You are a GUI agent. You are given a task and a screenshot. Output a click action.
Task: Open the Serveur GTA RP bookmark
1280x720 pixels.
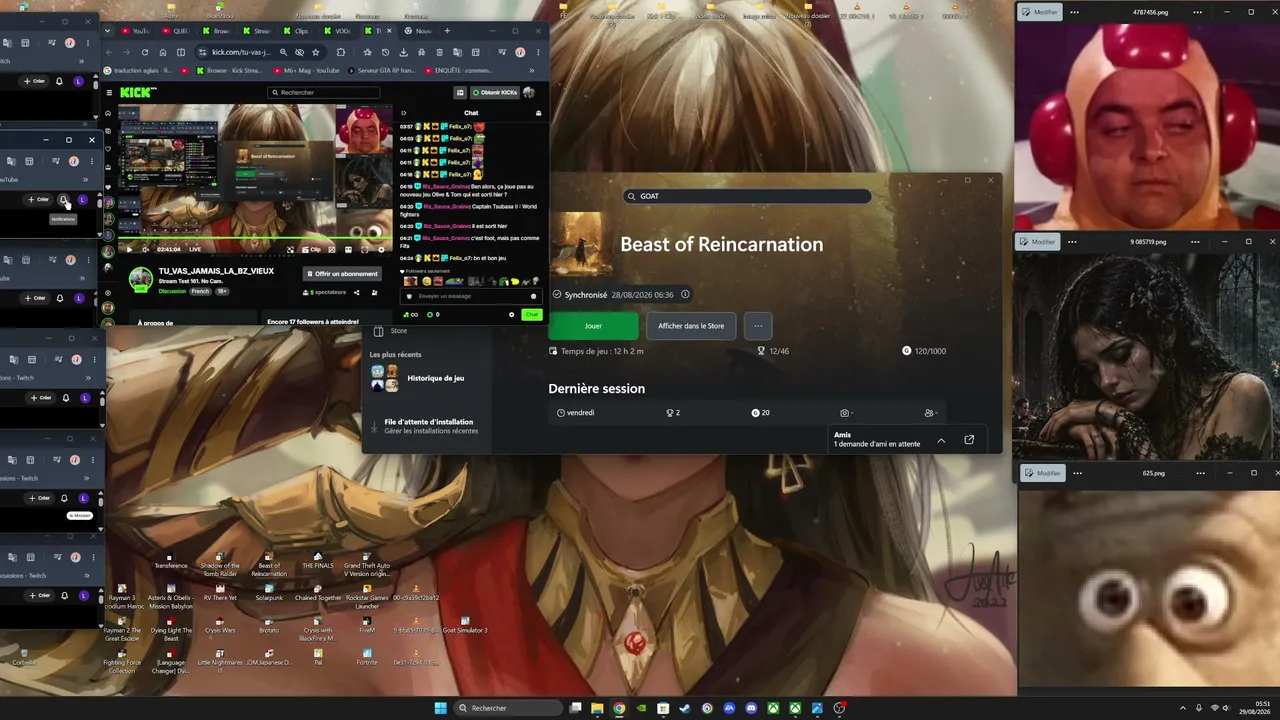coord(381,71)
